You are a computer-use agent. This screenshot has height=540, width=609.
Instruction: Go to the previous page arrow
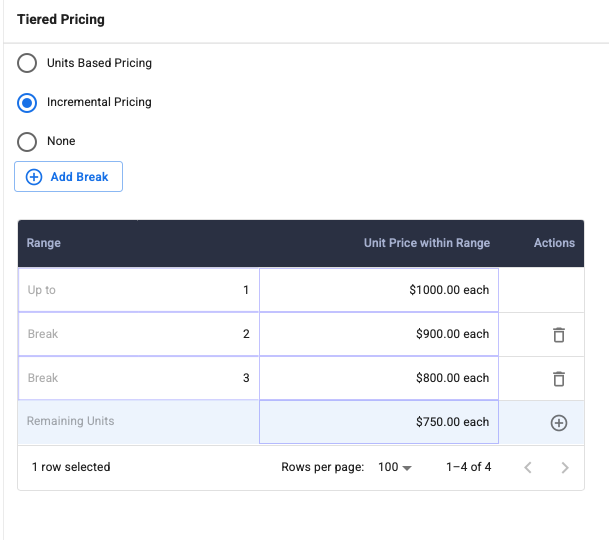tap(528, 467)
